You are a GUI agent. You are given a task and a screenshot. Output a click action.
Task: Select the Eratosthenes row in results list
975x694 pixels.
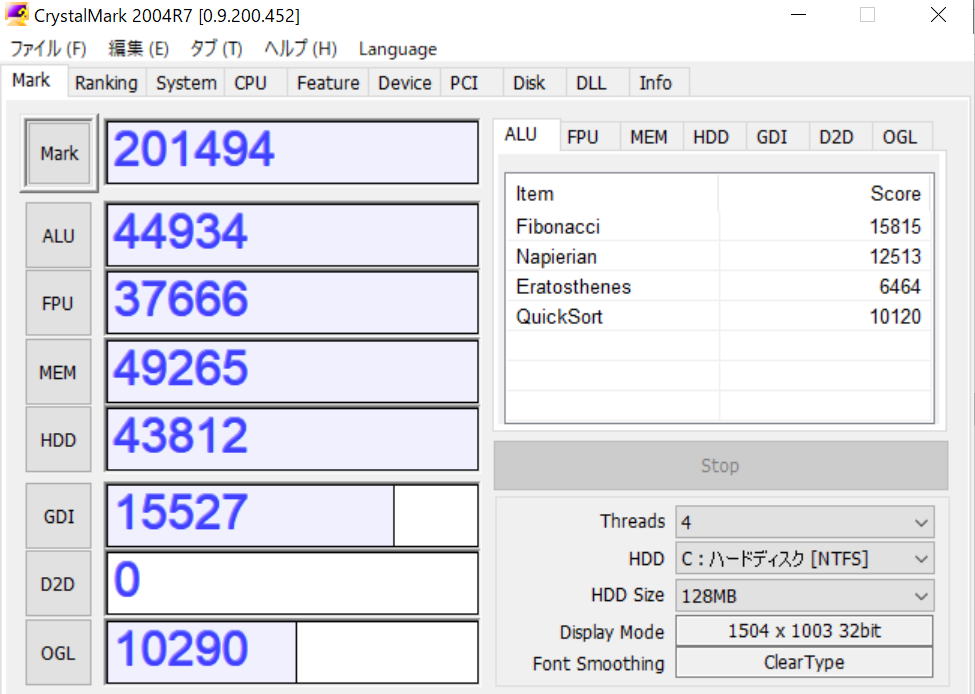point(719,286)
